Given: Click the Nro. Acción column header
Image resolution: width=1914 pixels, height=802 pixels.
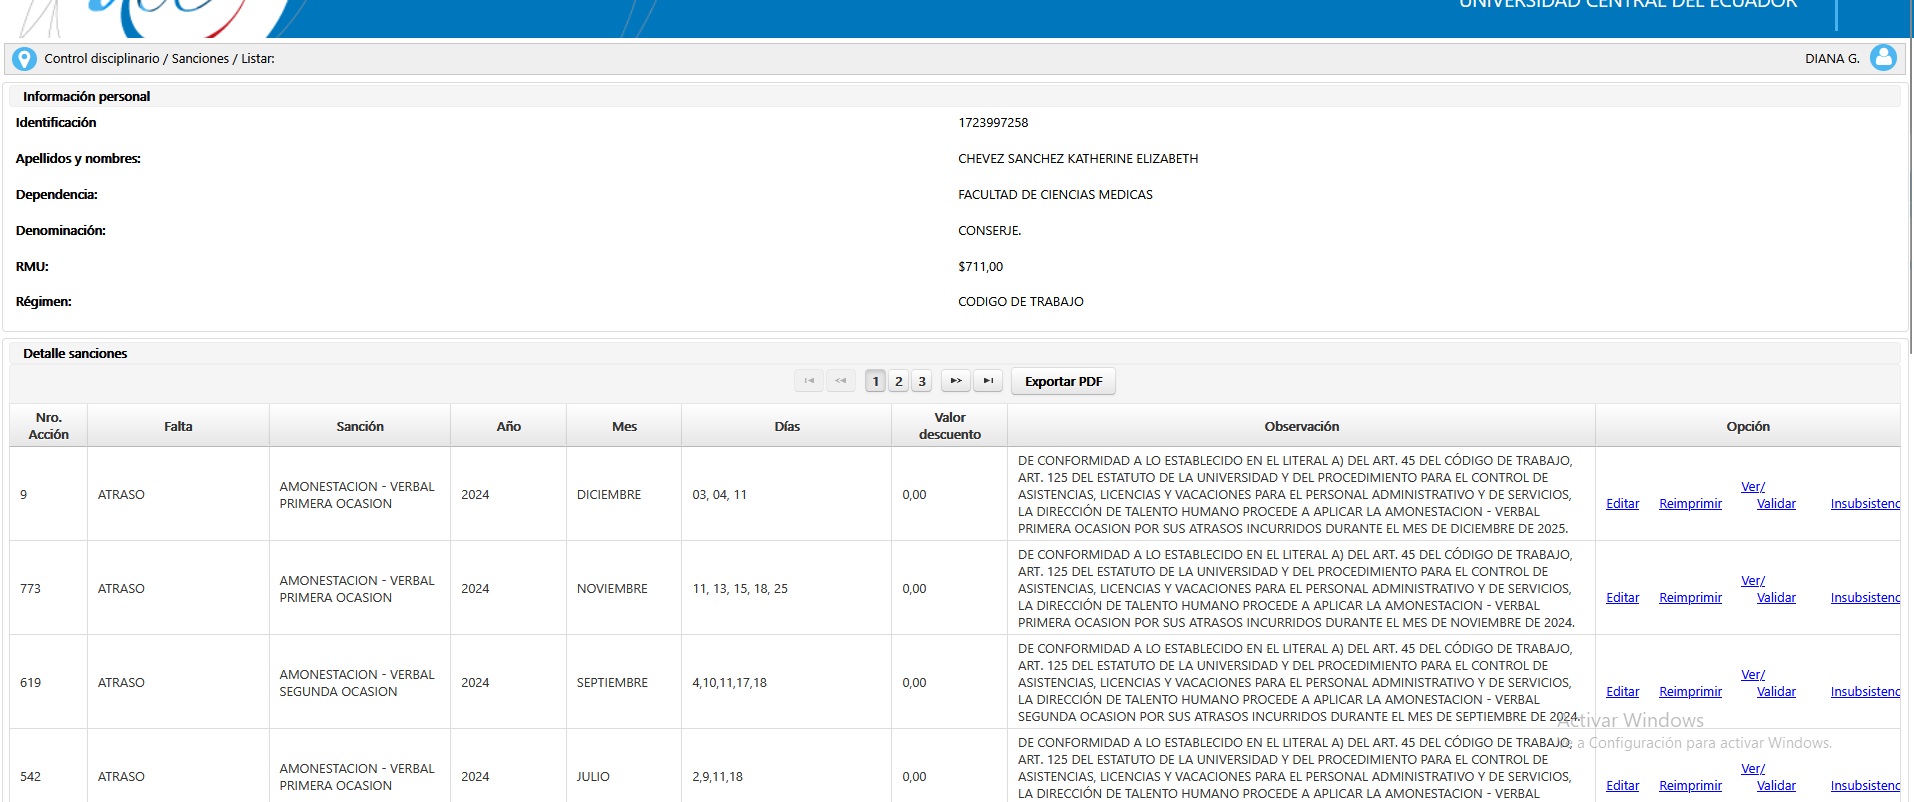Looking at the screenshot, I should 48,426.
